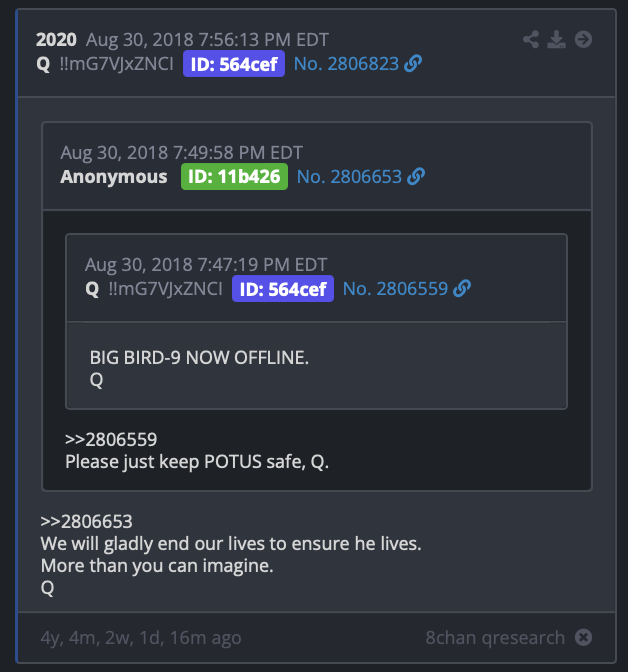Open post No. 2806559 link
628x672 pixels.
click(395, 288)
